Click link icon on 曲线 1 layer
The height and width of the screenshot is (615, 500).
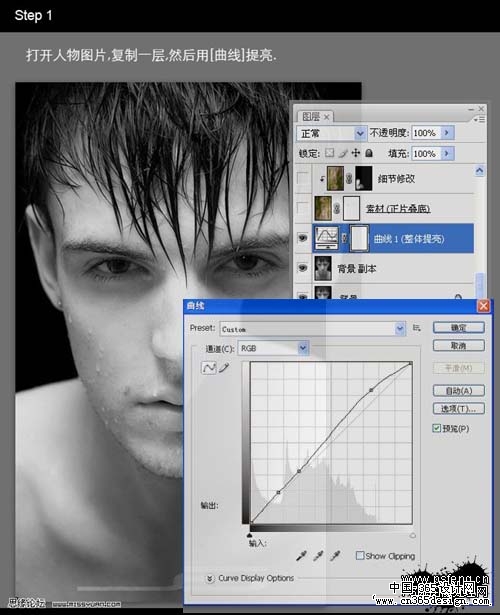pyautogui.click(x=344, y=238)
